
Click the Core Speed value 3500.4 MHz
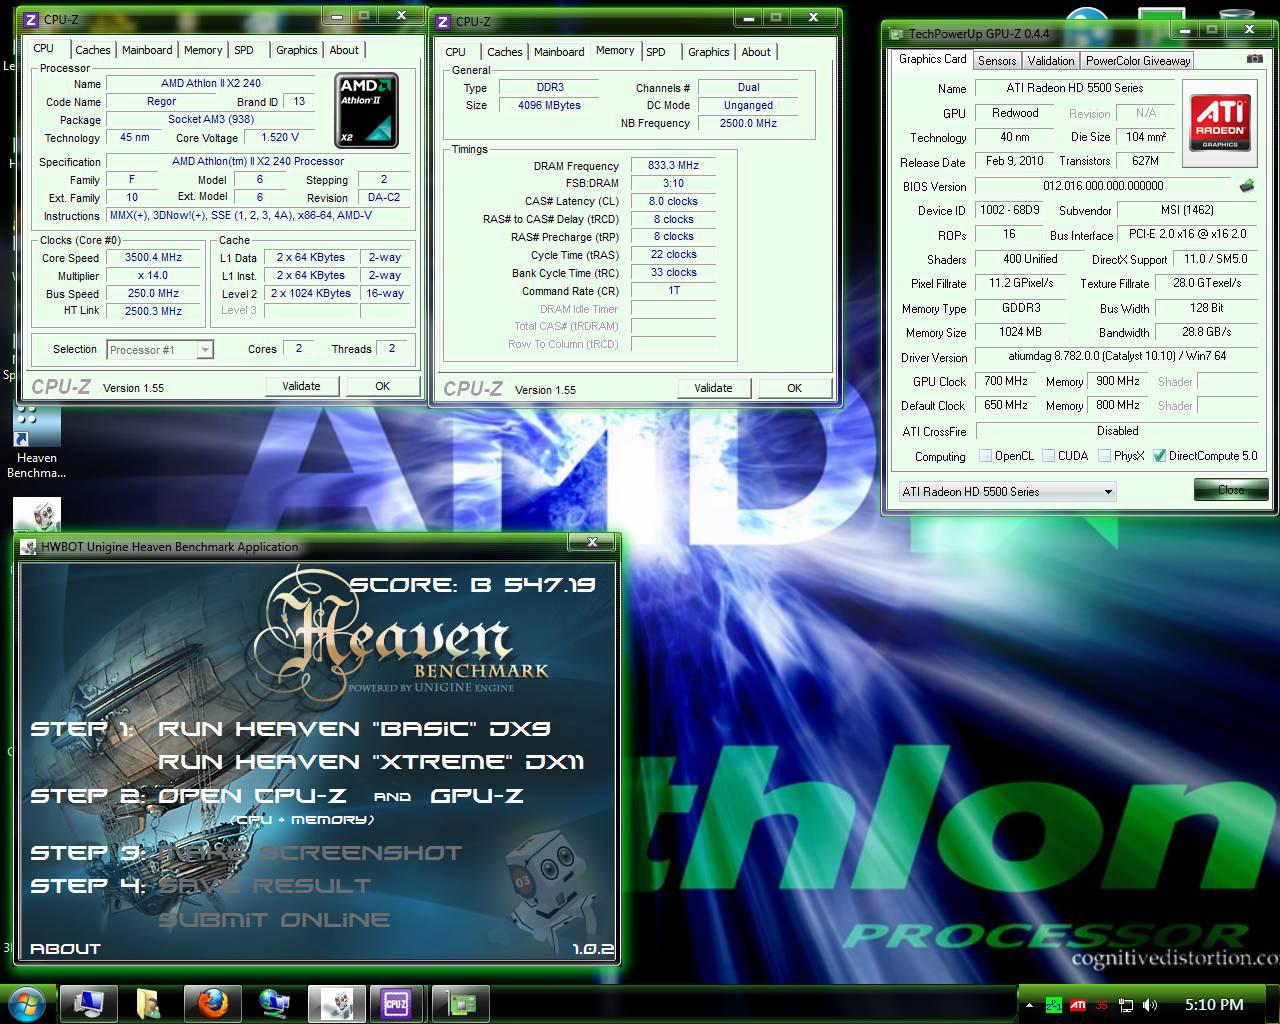(x=153, y=258)
